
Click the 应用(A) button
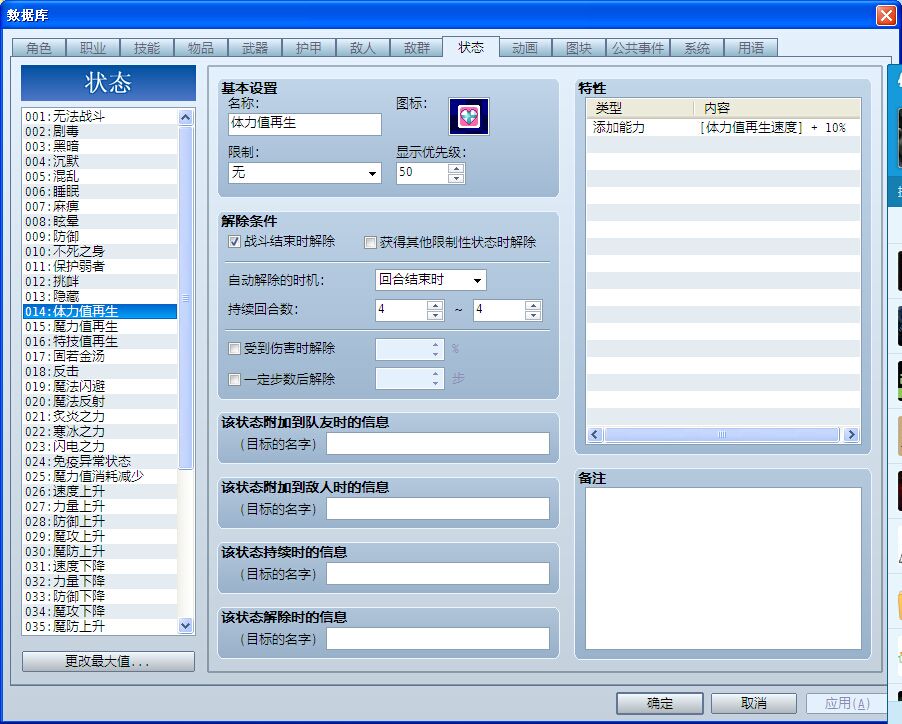point(847,703)
